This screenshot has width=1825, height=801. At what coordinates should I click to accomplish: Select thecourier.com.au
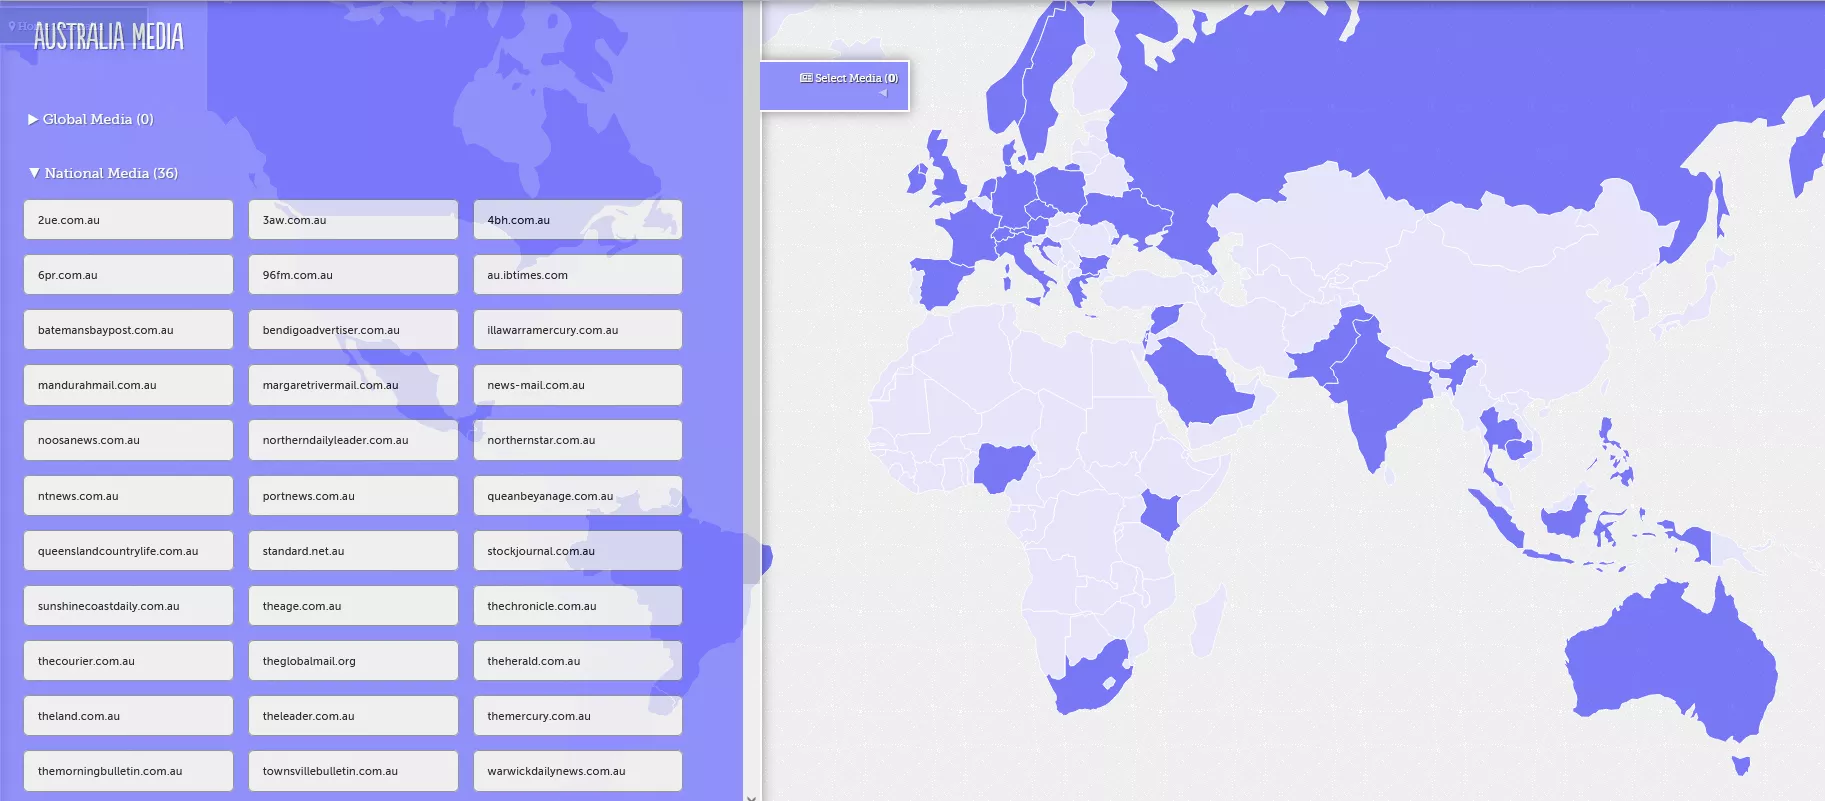pyautogui.click(x=128, y=661)
